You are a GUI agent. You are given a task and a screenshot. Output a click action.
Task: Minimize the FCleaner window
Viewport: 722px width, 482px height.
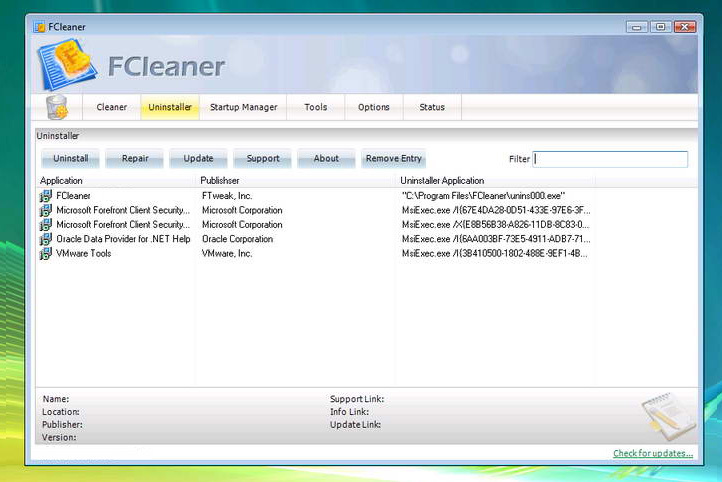(x=637, y=27)
